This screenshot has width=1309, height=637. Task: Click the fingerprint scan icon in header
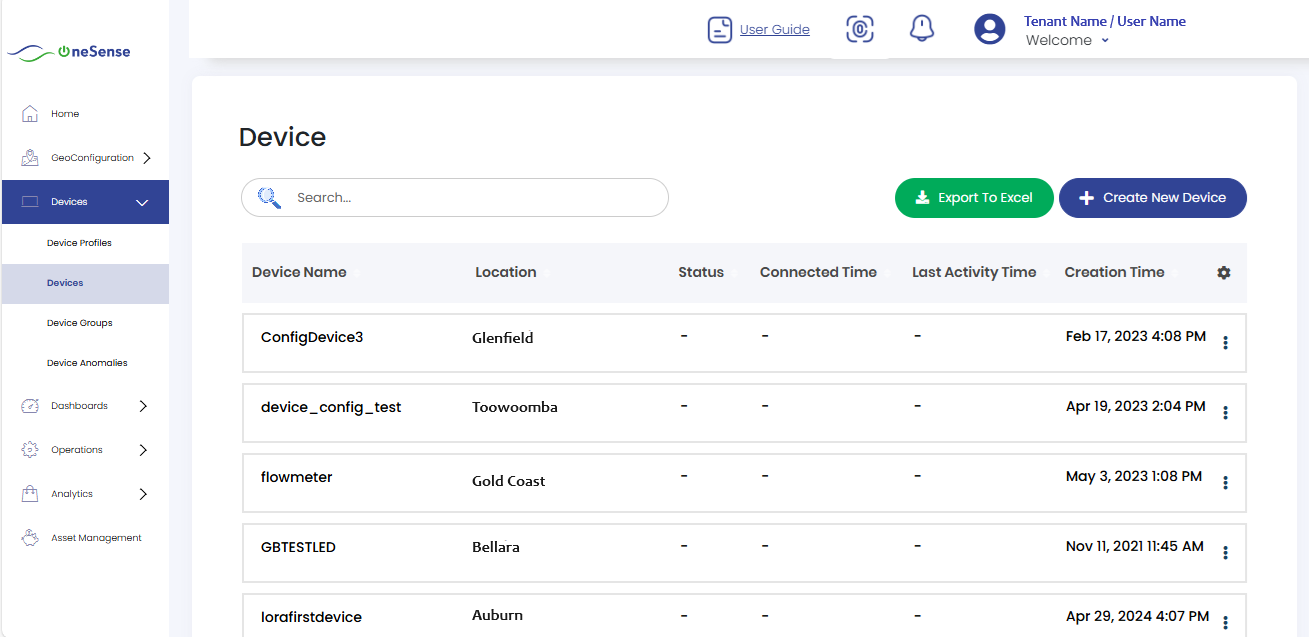860,30
